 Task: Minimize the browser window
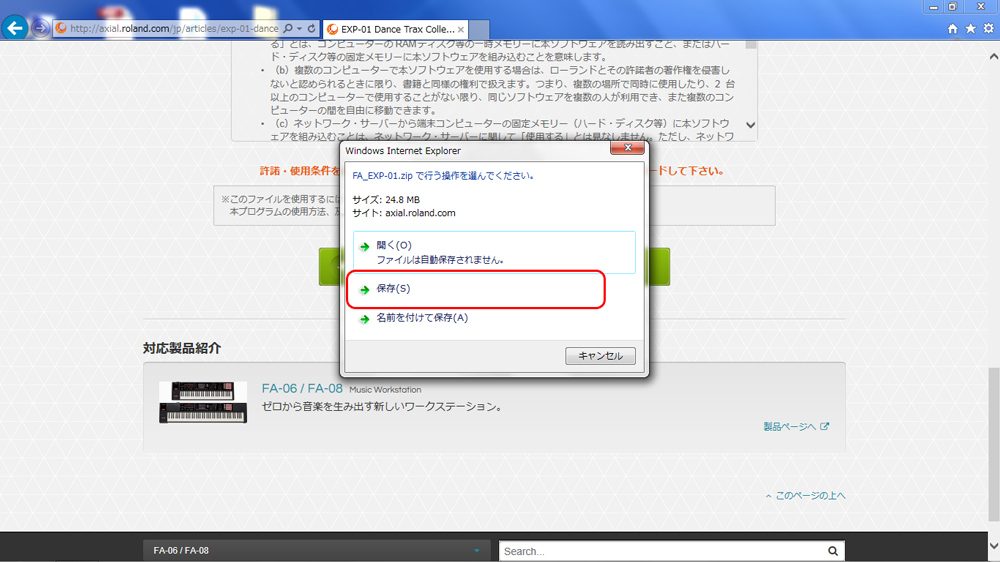pos(933,7)
